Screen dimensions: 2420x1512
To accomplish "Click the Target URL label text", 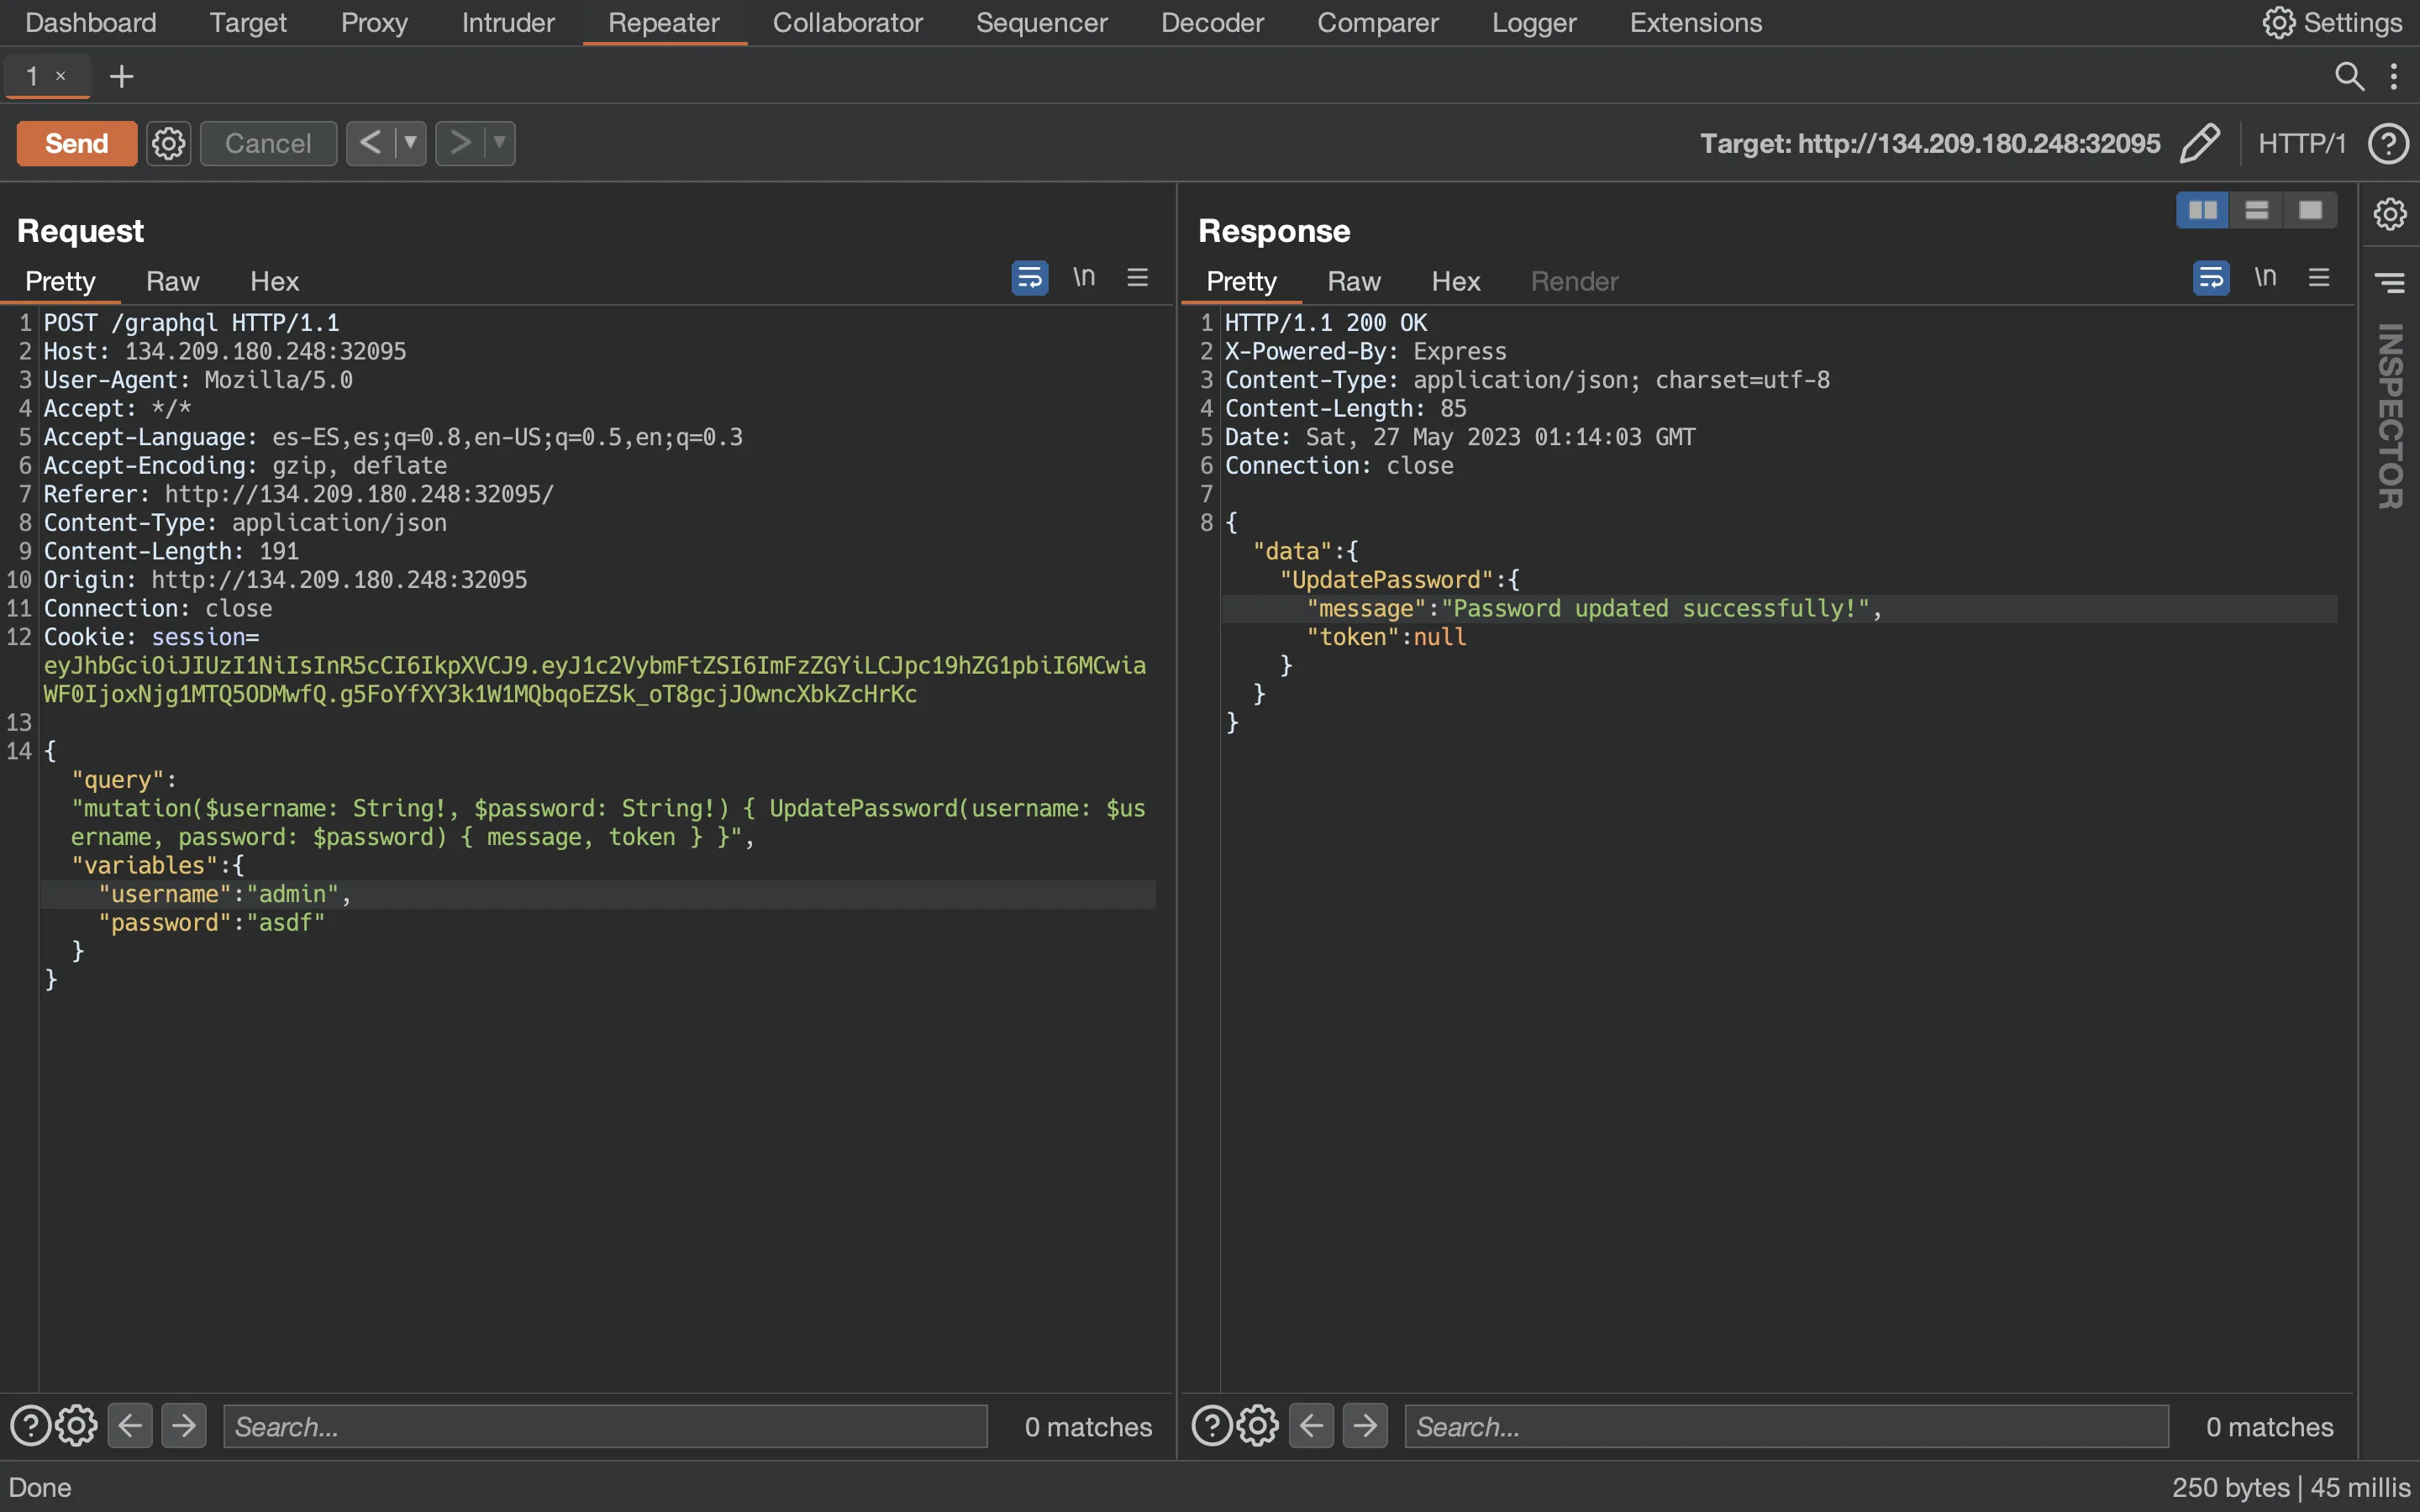I will [x=1930, y=143].
